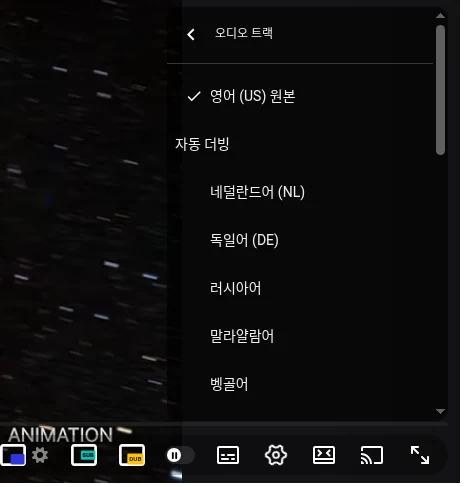The height and width of the screenshot is (487, 475).
Task: Select 영어 (US) 원본 audio track
Action: point(300,96)
